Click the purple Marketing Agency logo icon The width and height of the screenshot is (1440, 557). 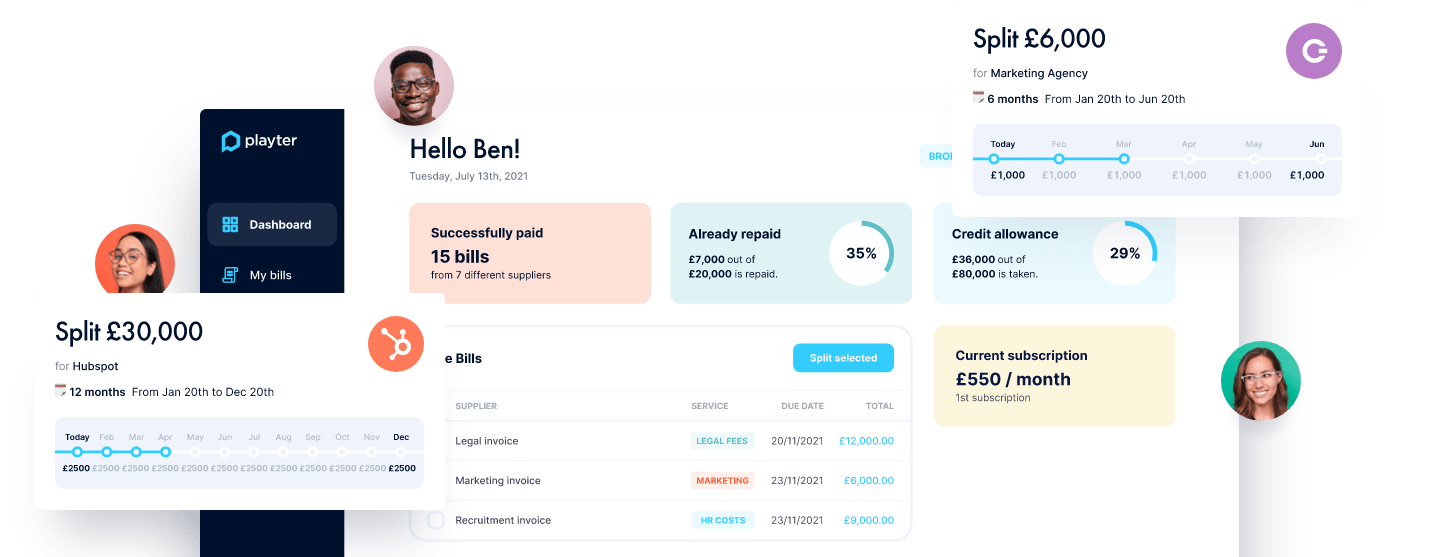coord(1314,51)
